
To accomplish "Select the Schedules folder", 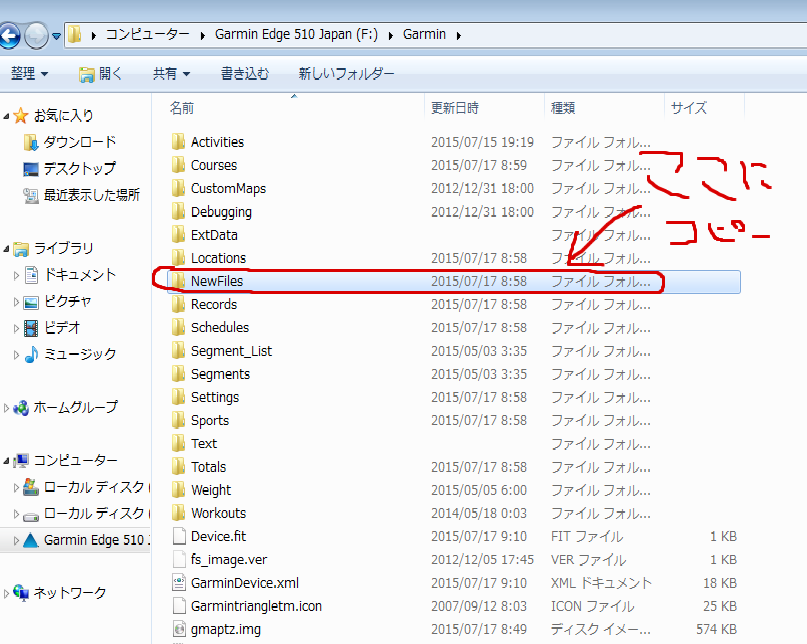I will coord(220,327).
